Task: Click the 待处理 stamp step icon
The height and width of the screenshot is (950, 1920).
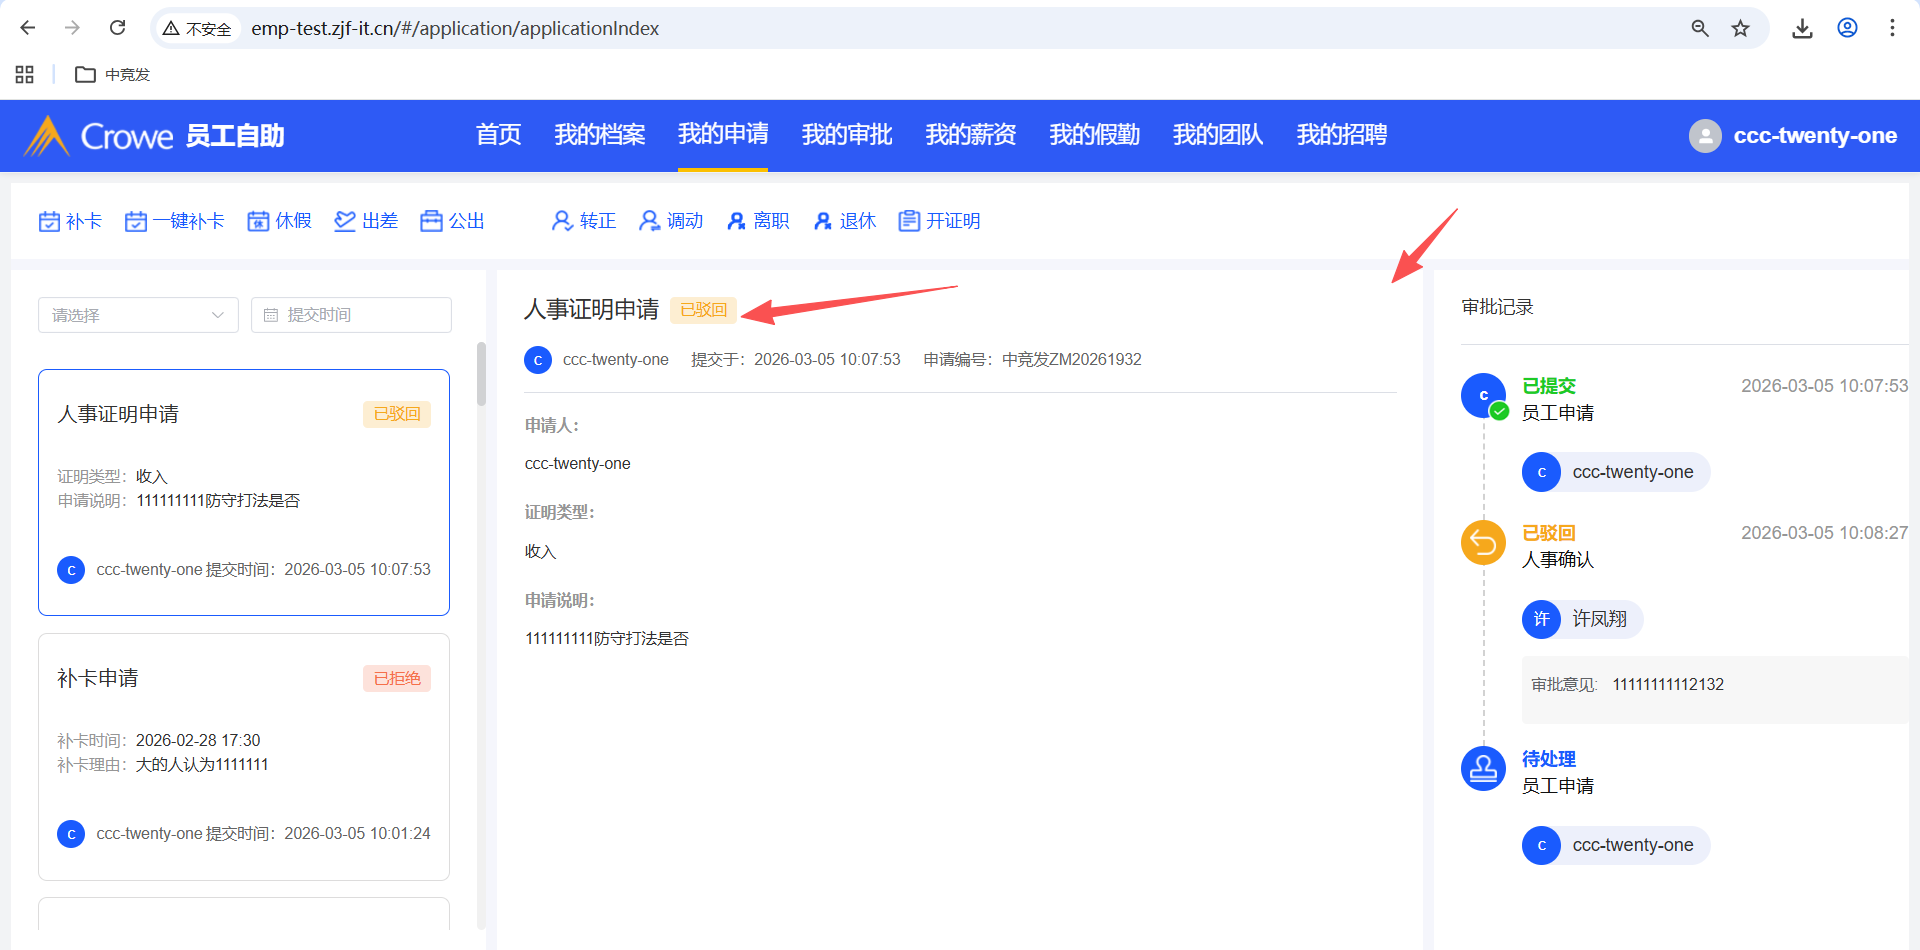Action: [1483, 769]
